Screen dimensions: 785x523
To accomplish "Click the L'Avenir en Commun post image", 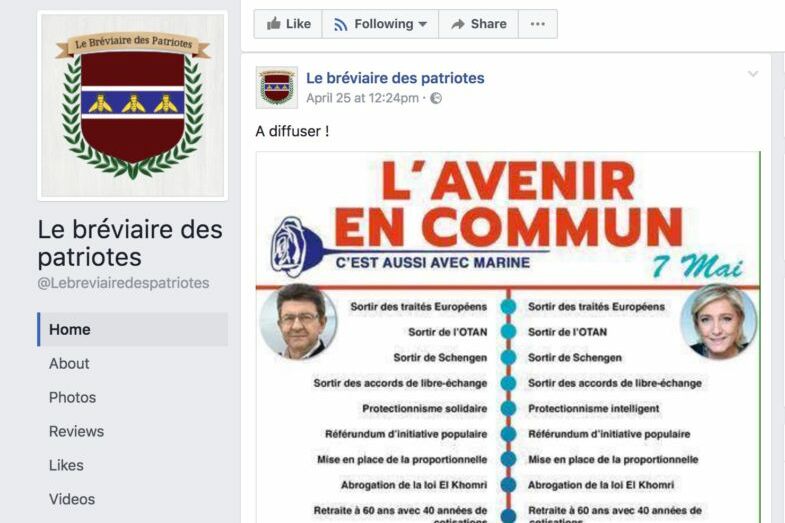I will (x=508, y=337).
